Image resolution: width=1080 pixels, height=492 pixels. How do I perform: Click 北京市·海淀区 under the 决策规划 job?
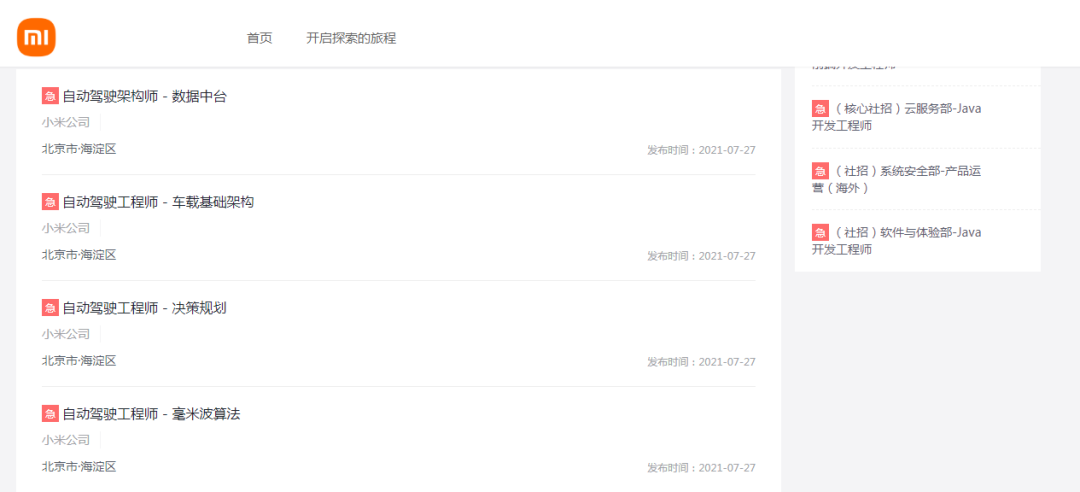coord(79,360)
